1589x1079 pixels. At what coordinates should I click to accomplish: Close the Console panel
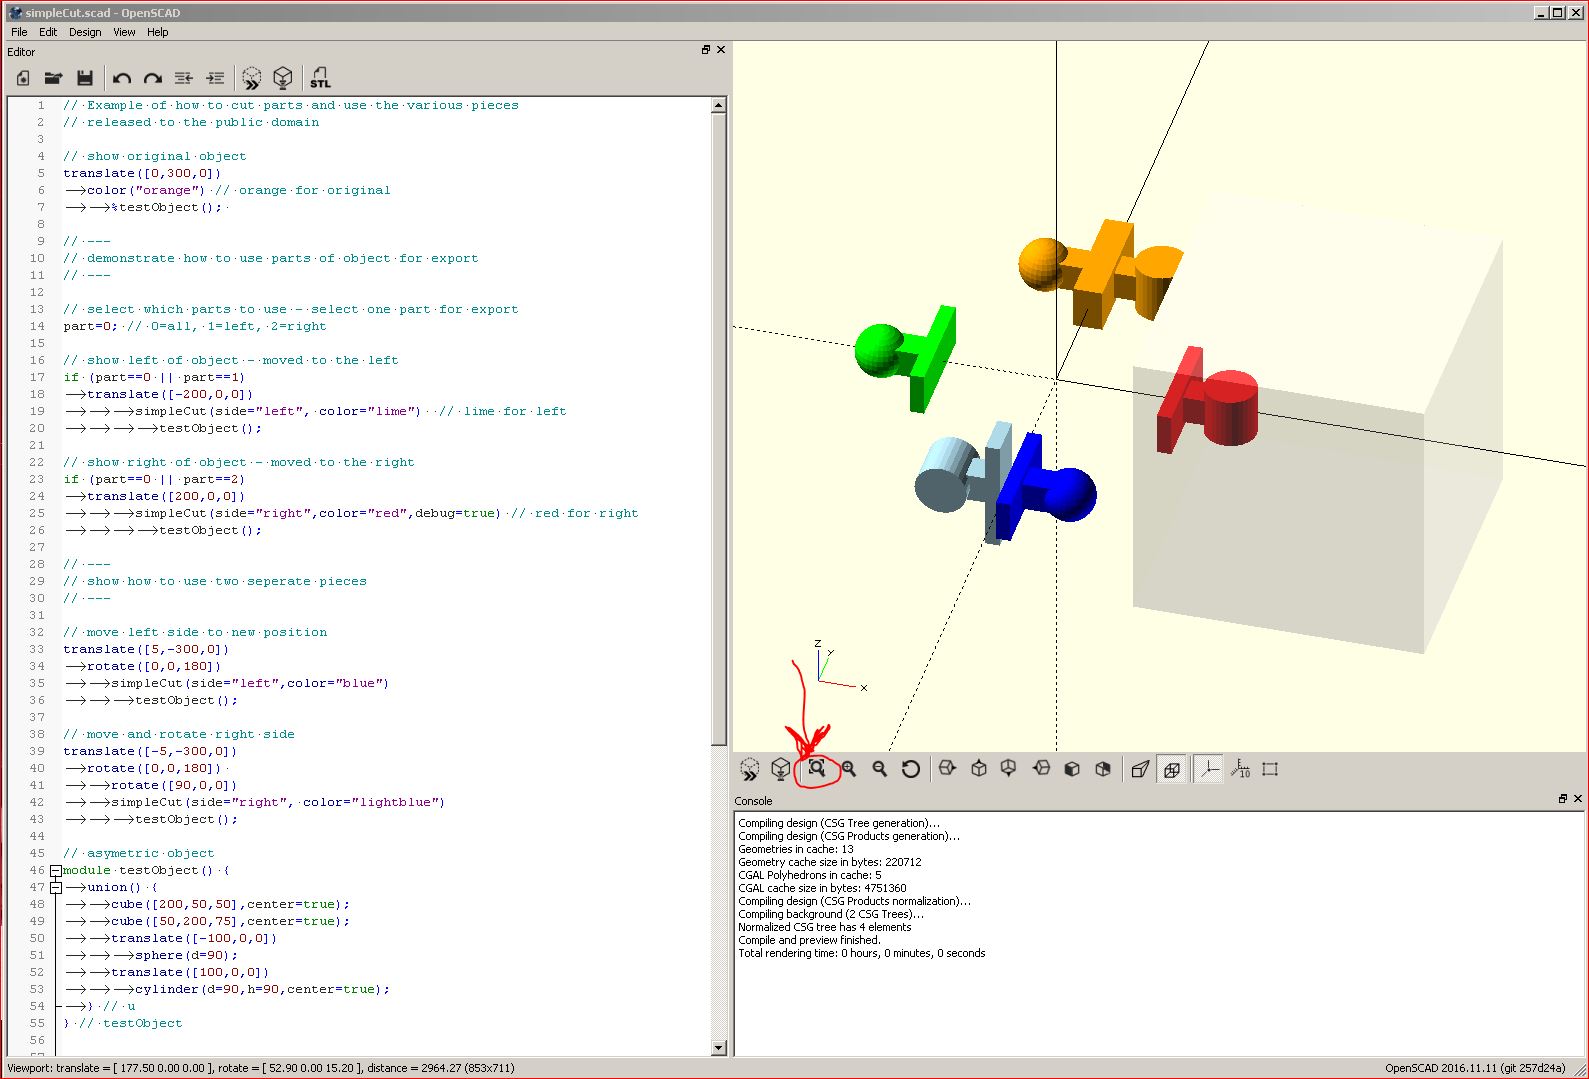(1578, 799)
